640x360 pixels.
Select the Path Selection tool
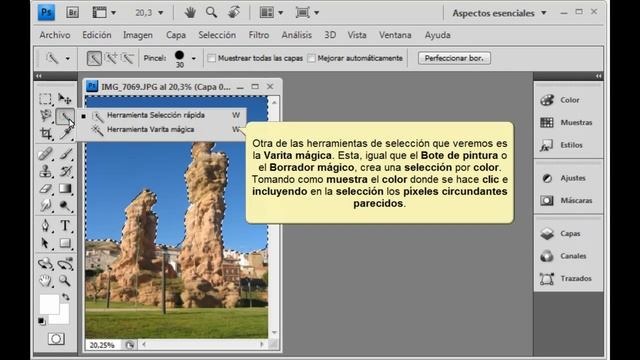click(x=45, y=243)
